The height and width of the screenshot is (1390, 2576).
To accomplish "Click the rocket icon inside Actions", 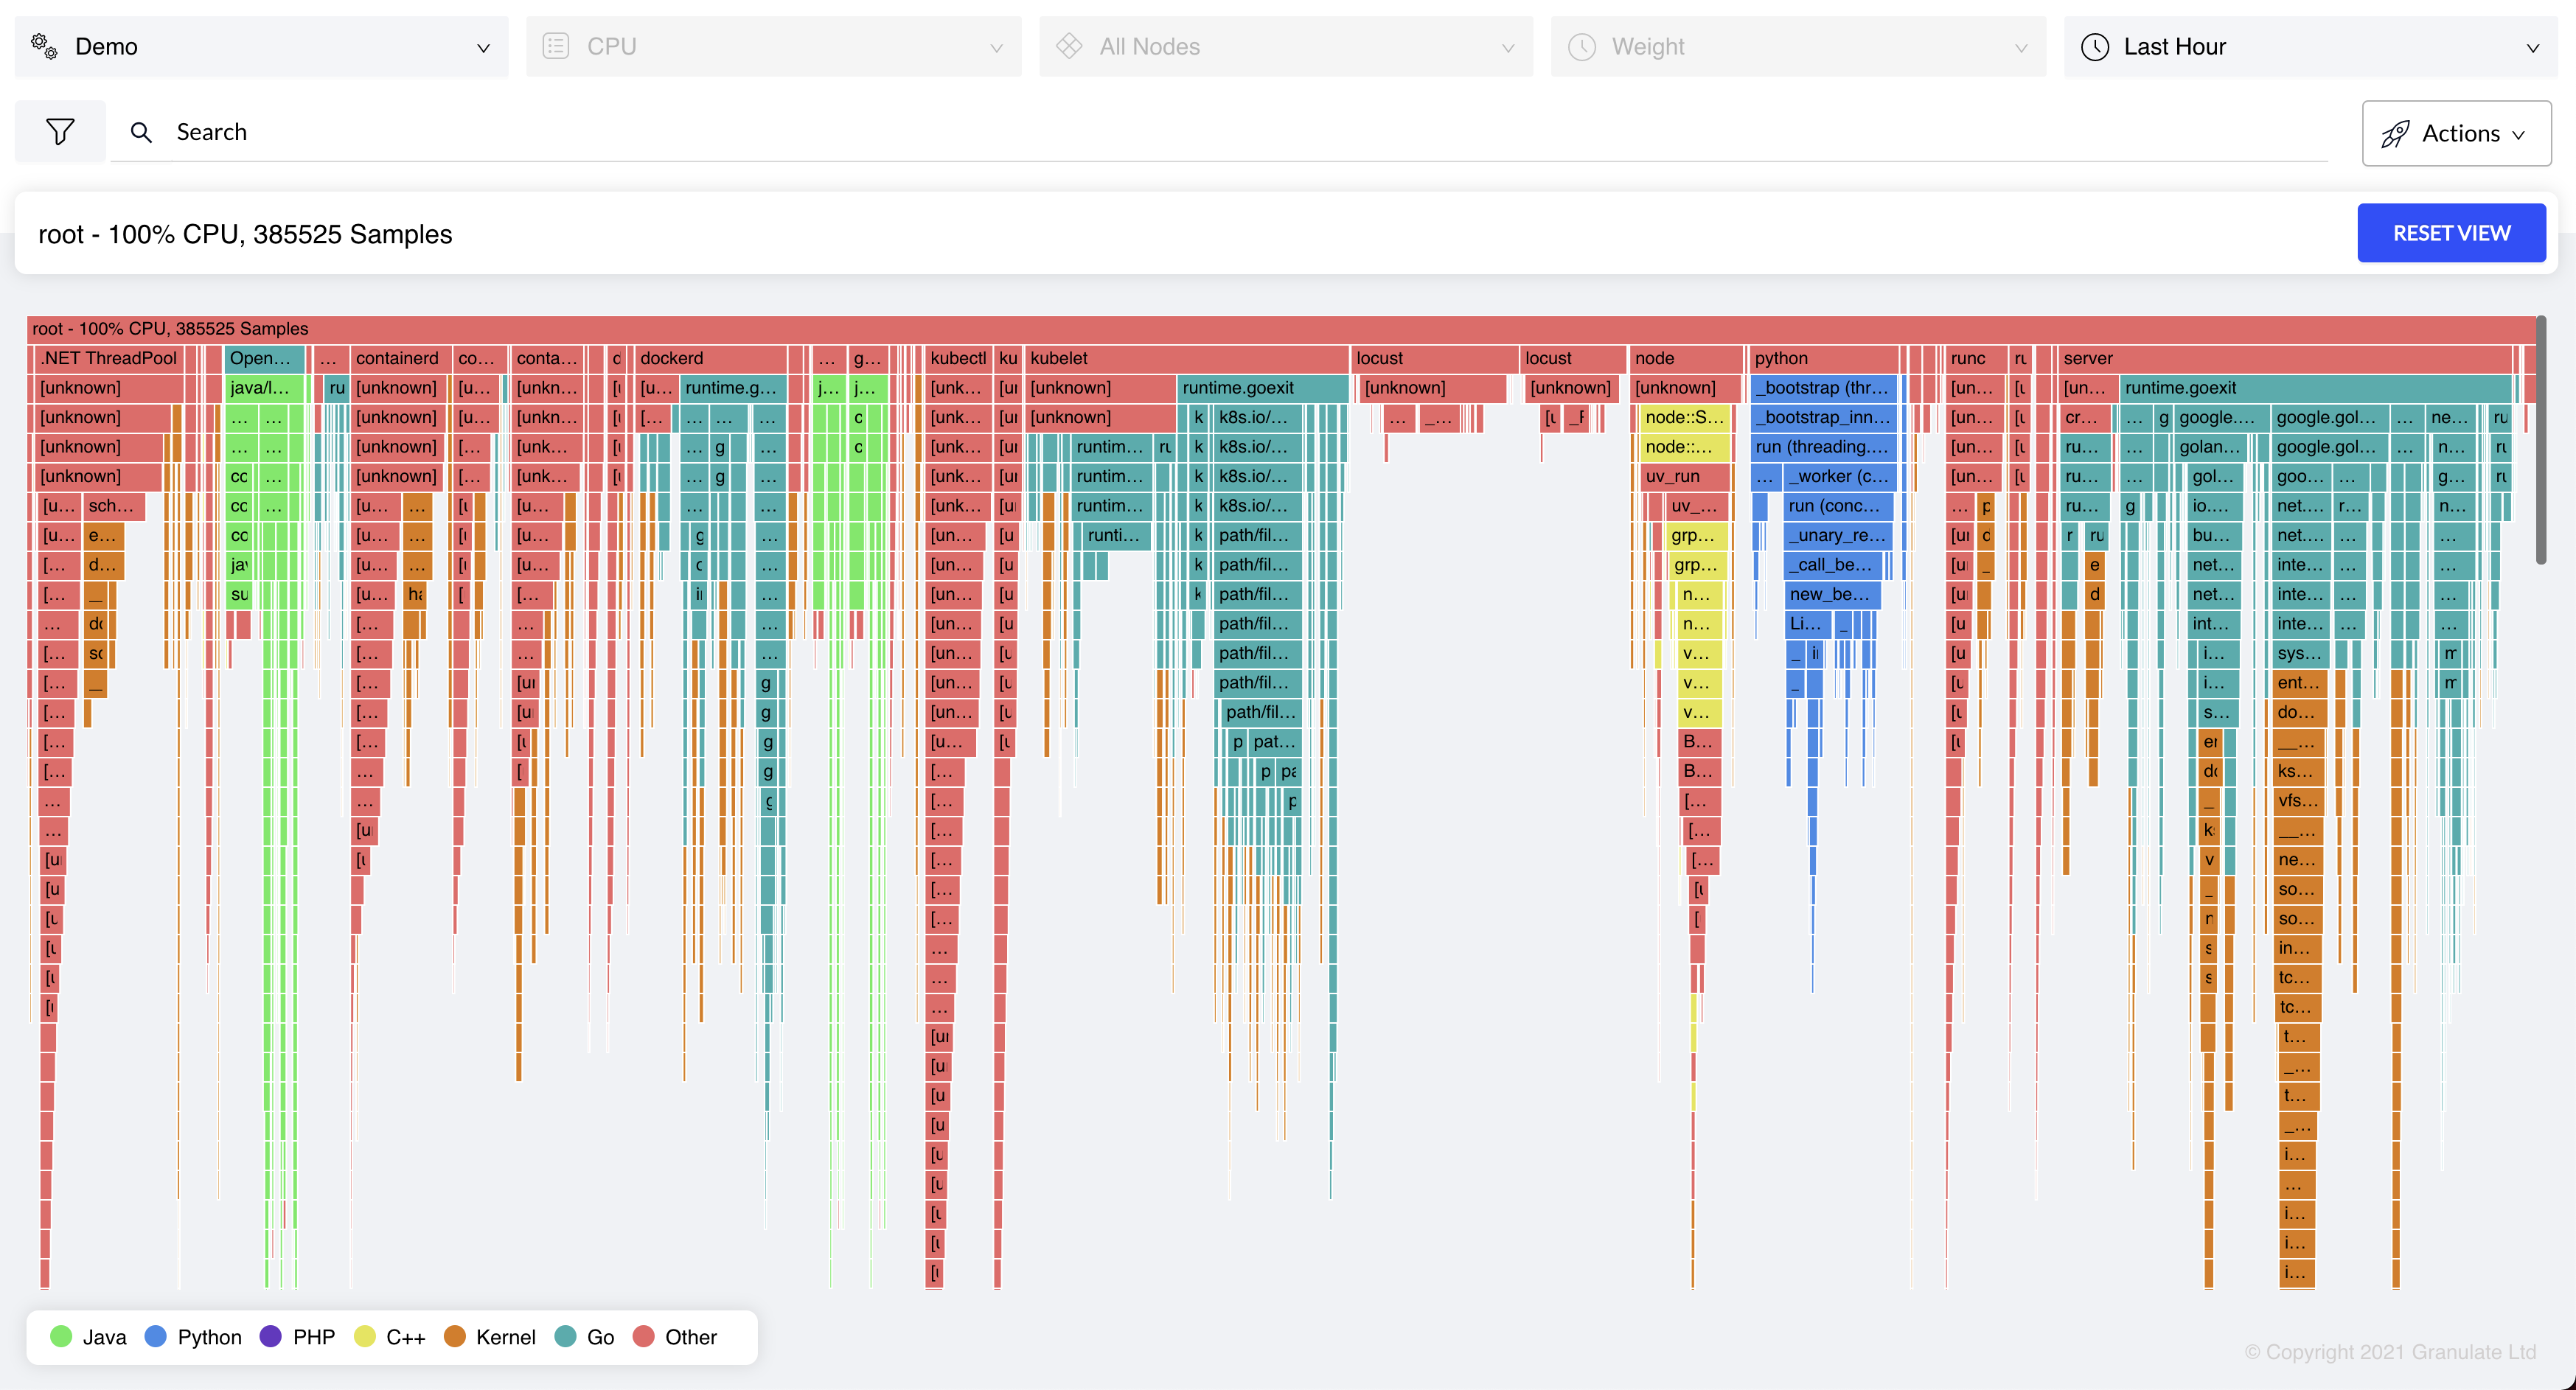I will point(2396,134).
